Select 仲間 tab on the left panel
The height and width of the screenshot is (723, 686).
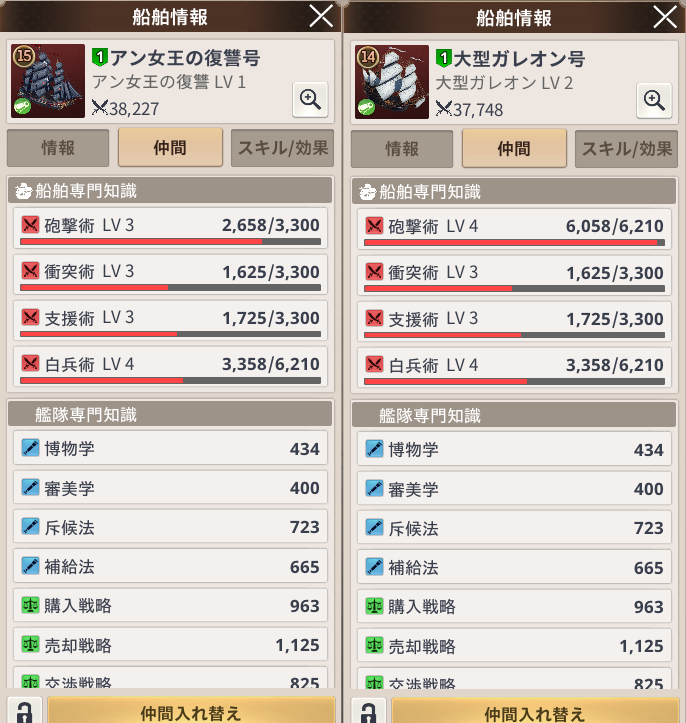coord(171,148)
